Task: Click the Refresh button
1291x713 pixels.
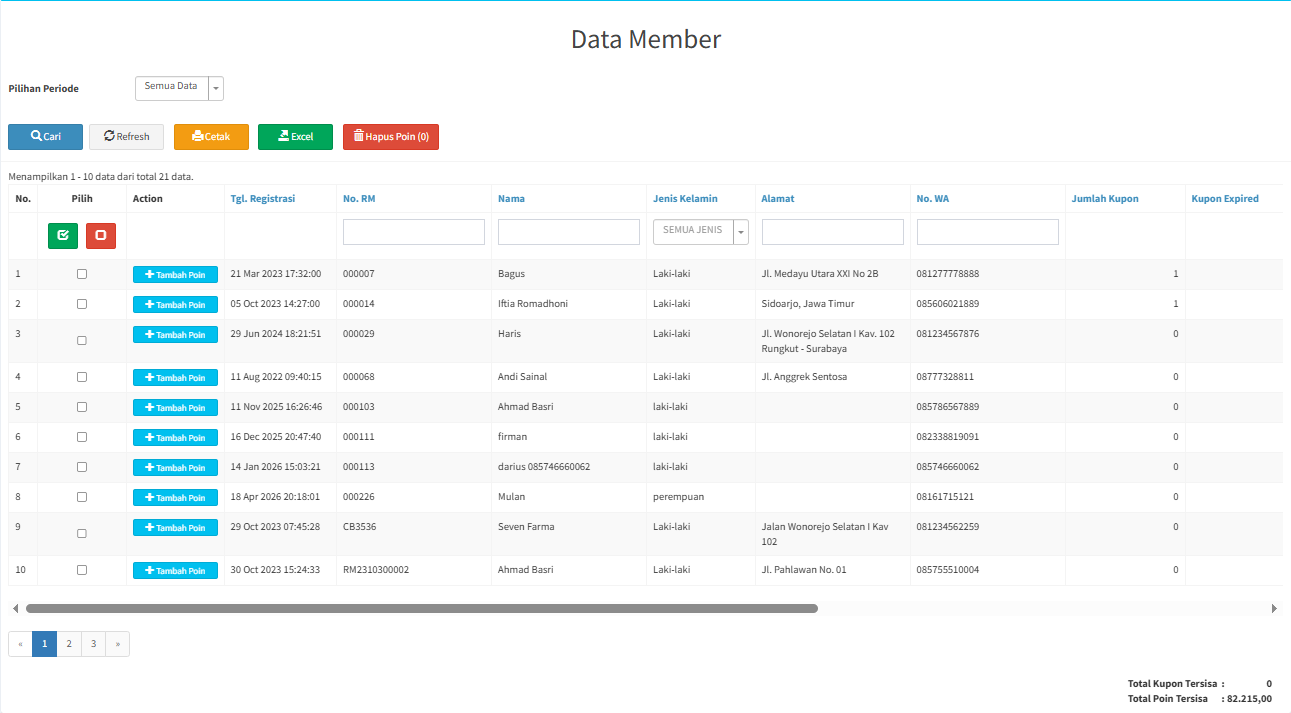Action: coord(126,137)
